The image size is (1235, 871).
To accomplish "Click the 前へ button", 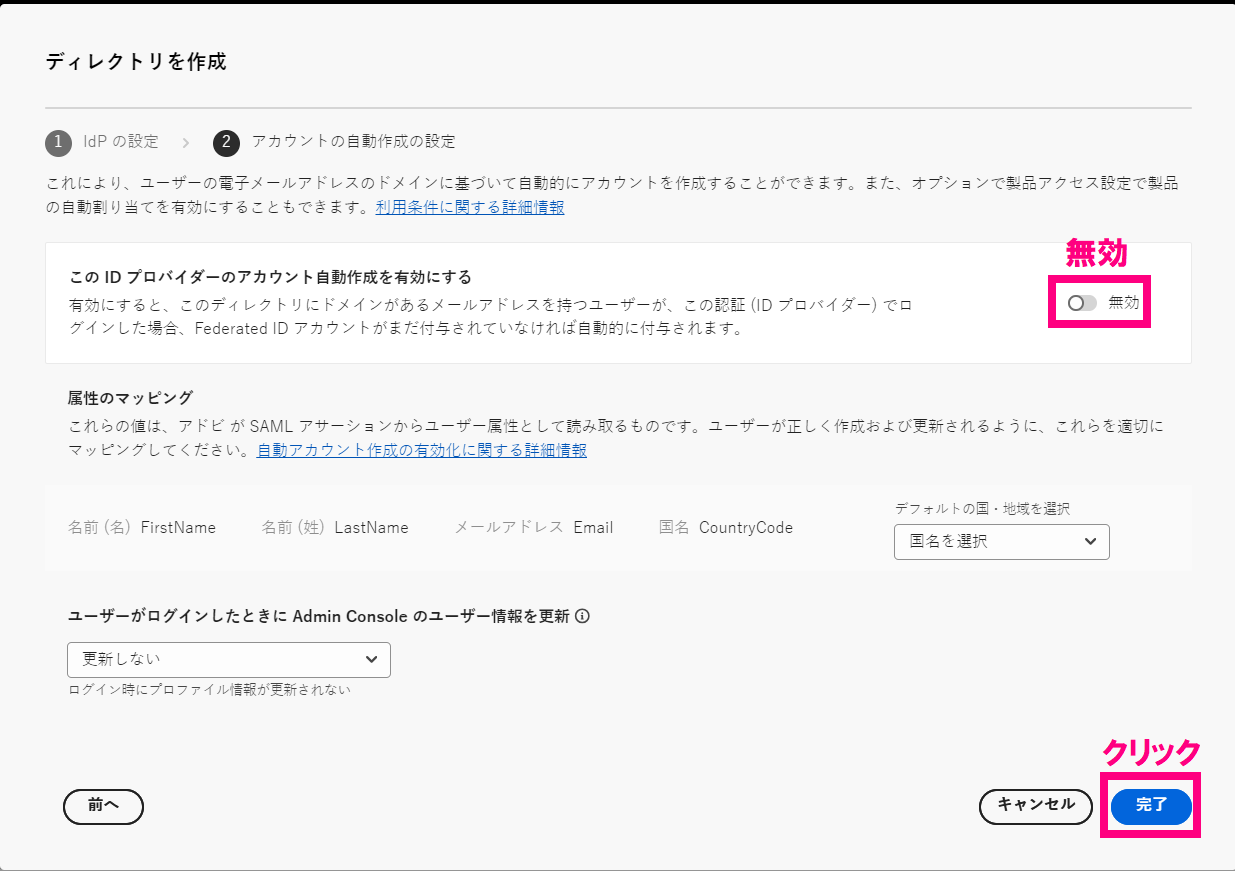I will coord(103,806).
